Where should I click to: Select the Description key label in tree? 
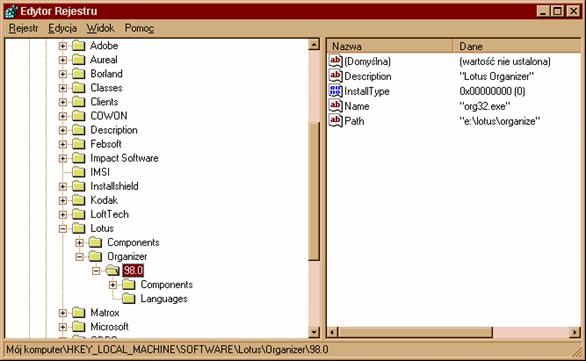tap(114, 130)
